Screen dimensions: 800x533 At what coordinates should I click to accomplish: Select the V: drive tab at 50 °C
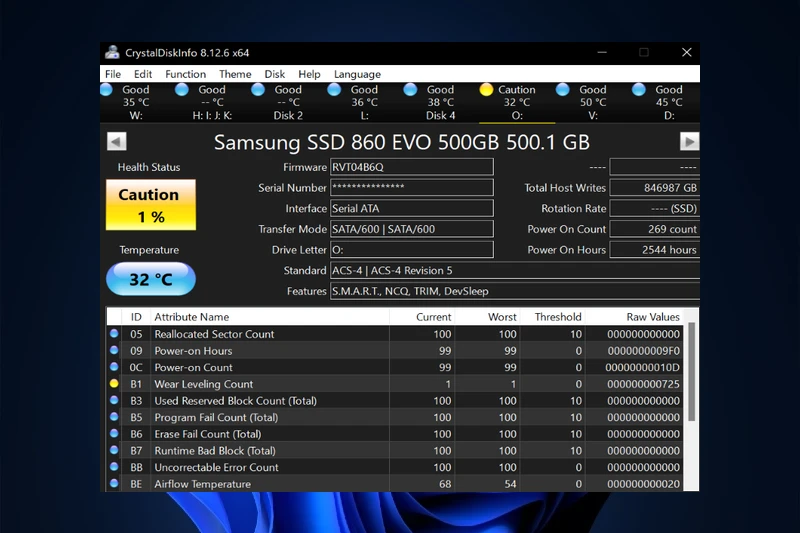593,103
